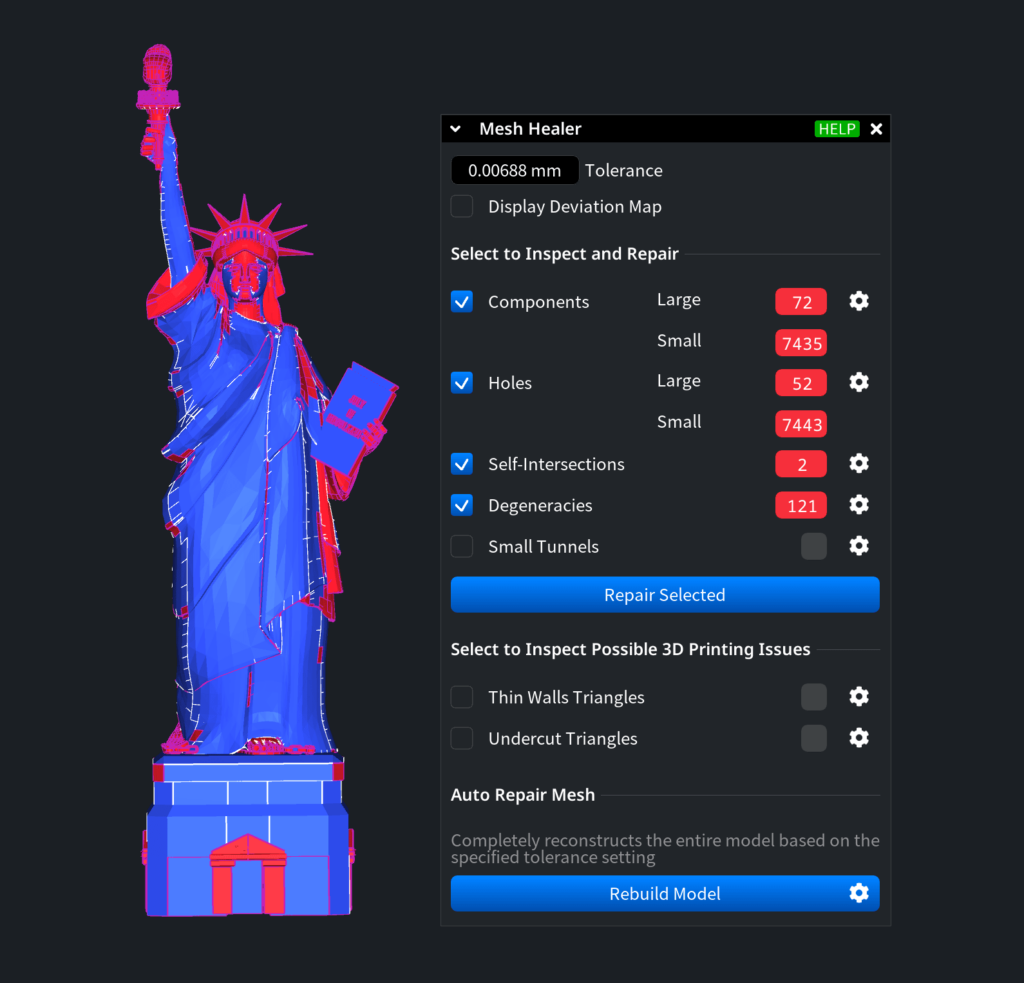The width and height of the screenshot is (1024, 983).
Task: Collapse the Mesh Healer panel chevron
Action: pyautogui.click(x=456, y=129)
